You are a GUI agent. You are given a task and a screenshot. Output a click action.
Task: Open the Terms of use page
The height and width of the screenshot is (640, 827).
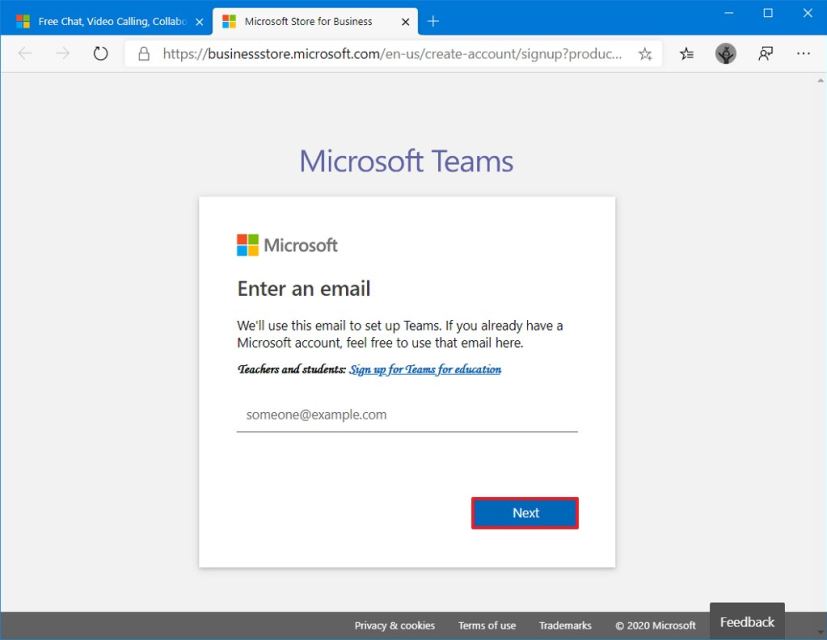pyautogui.click(x=487, y=625)
